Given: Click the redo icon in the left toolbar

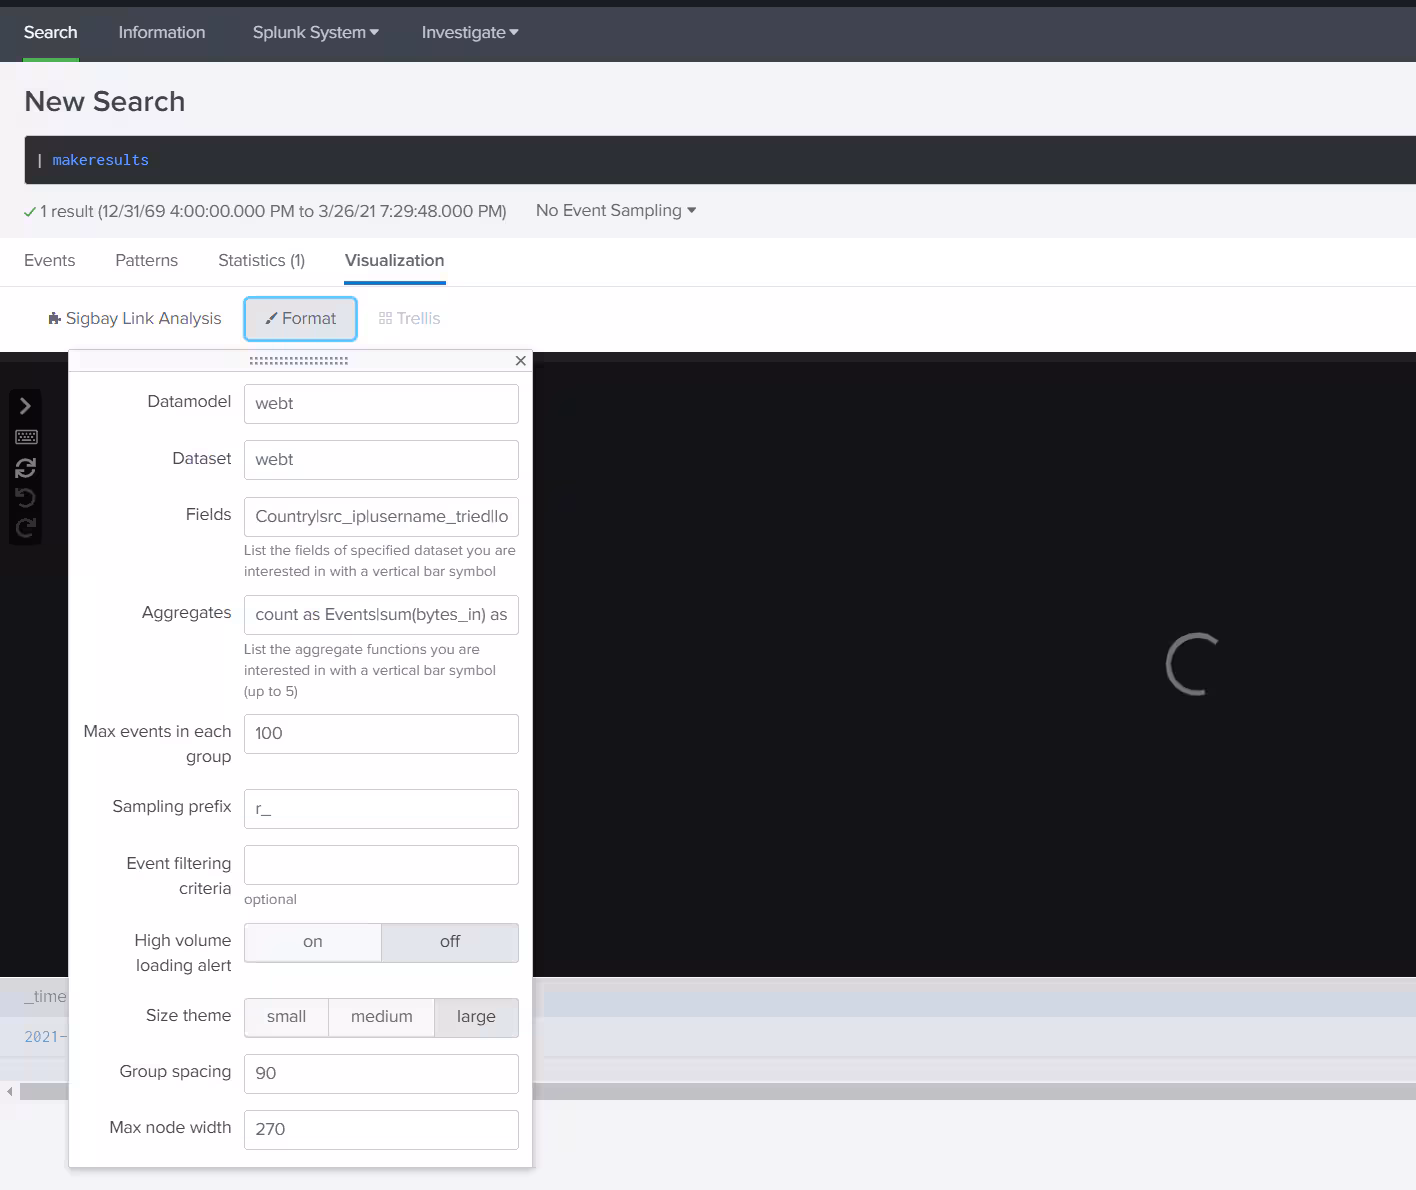Looking at the screenshot, I should (26, 528).
